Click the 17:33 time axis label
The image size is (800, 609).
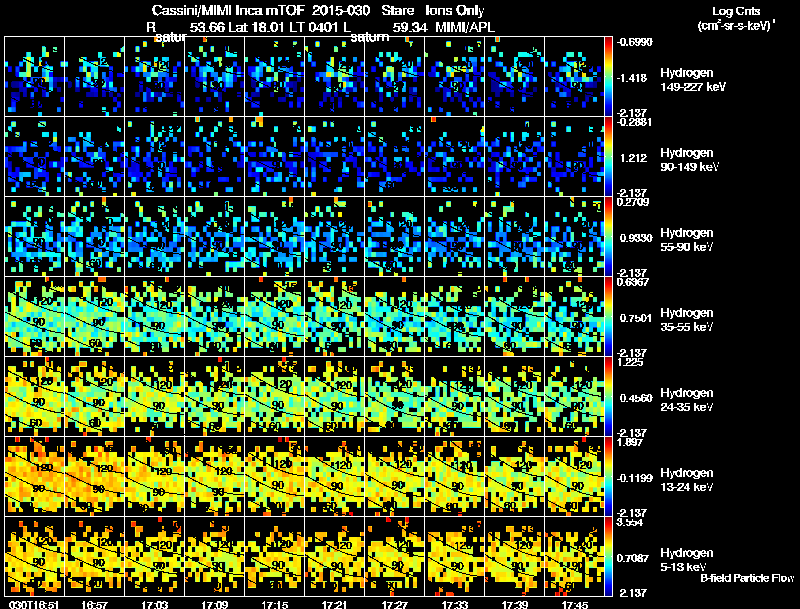pyautogui.click(x=455, y=604)
